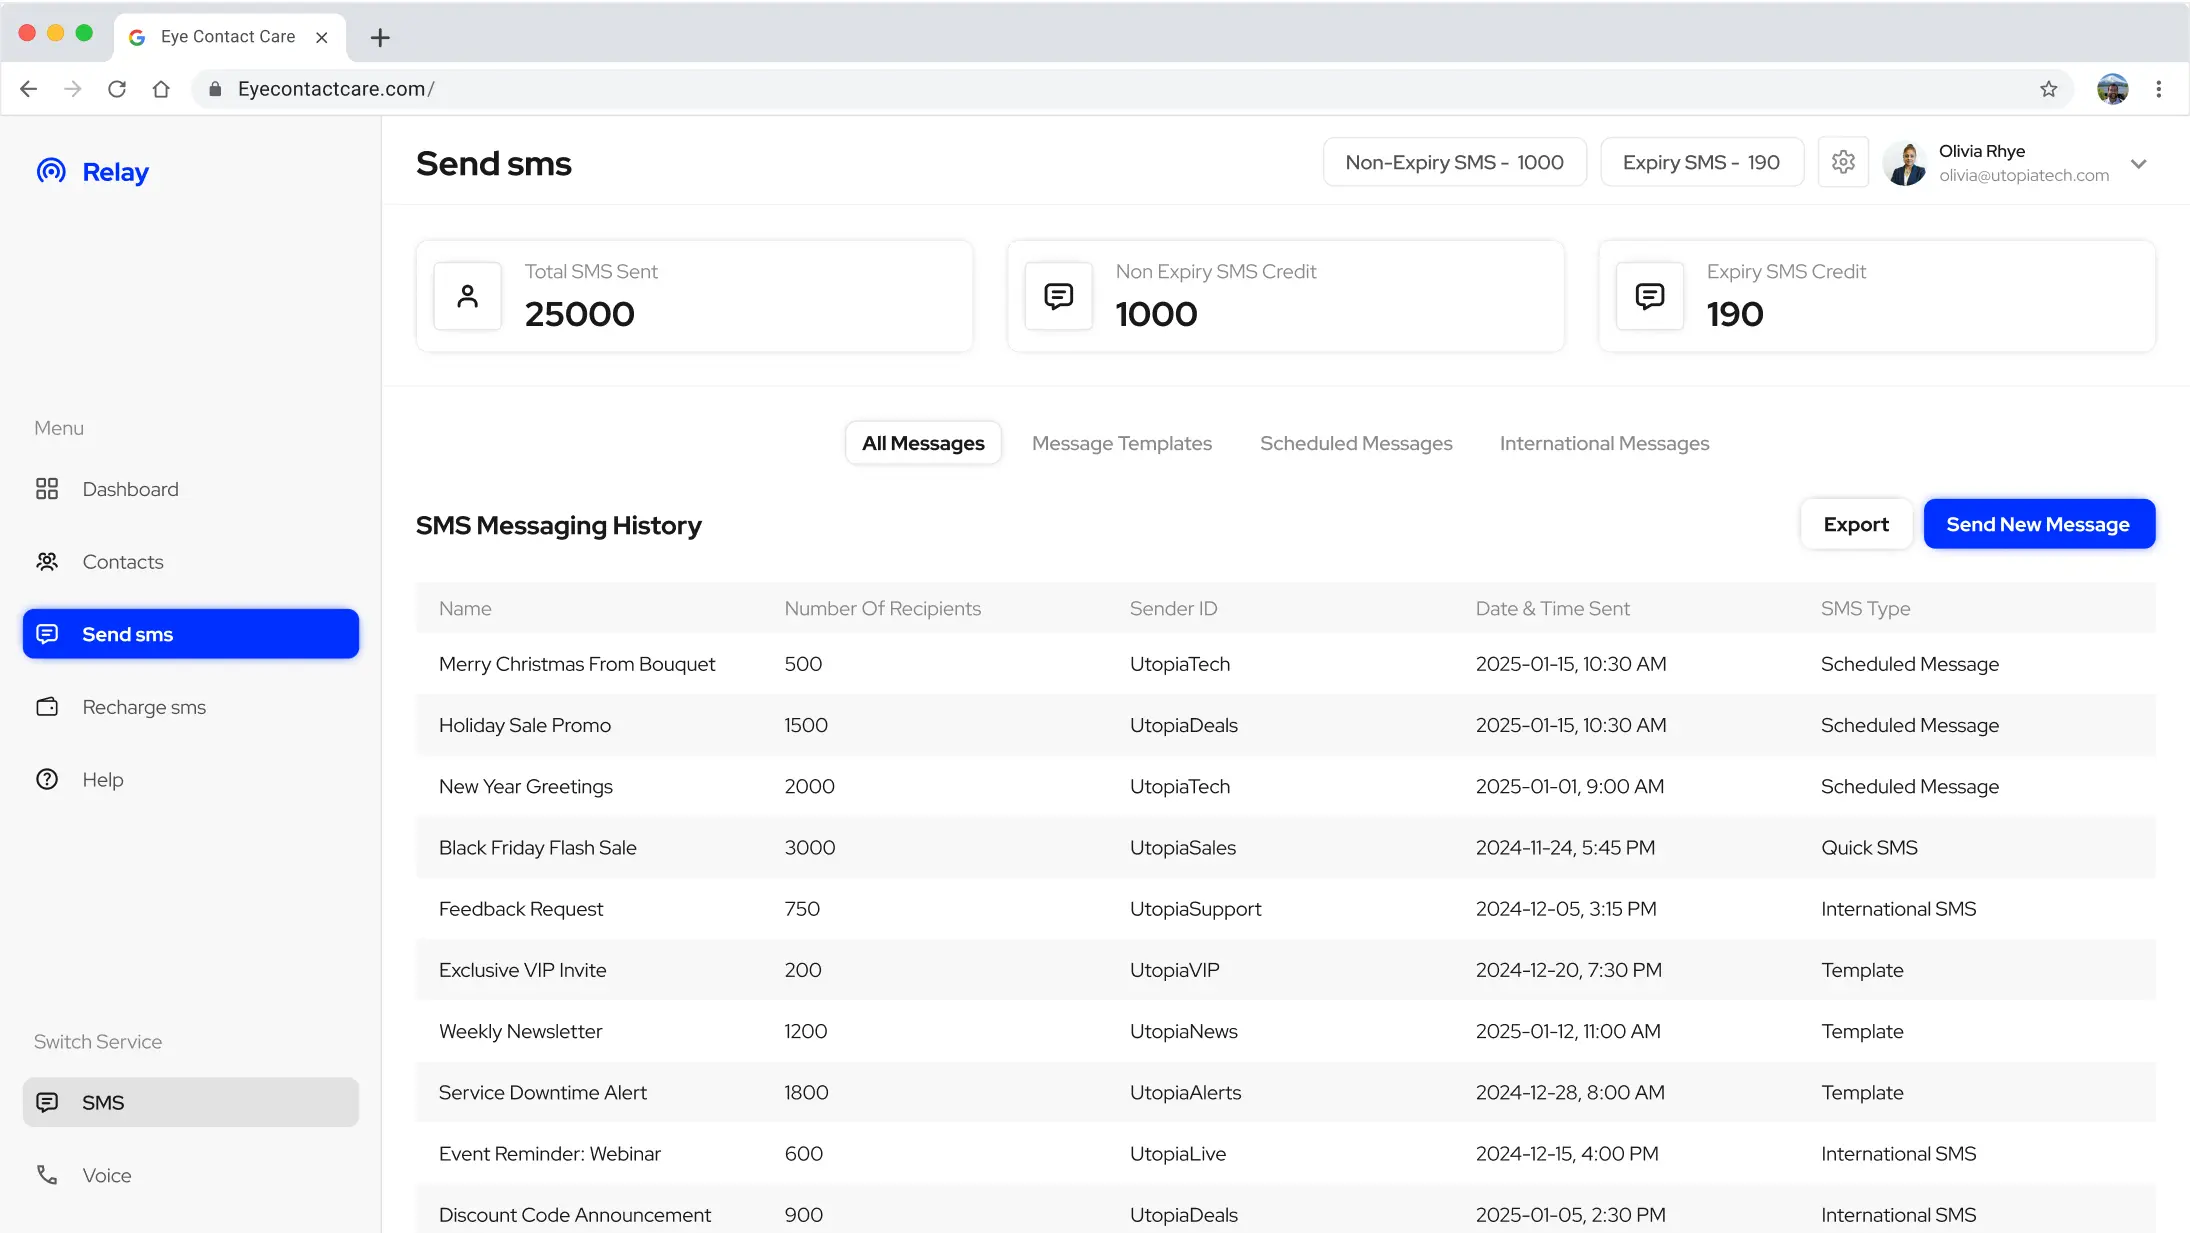Image resolution: width=2190 pixels, height=1233 pixels.
Task: Click the SMS service chat icon
Action: coord(47,1102)
